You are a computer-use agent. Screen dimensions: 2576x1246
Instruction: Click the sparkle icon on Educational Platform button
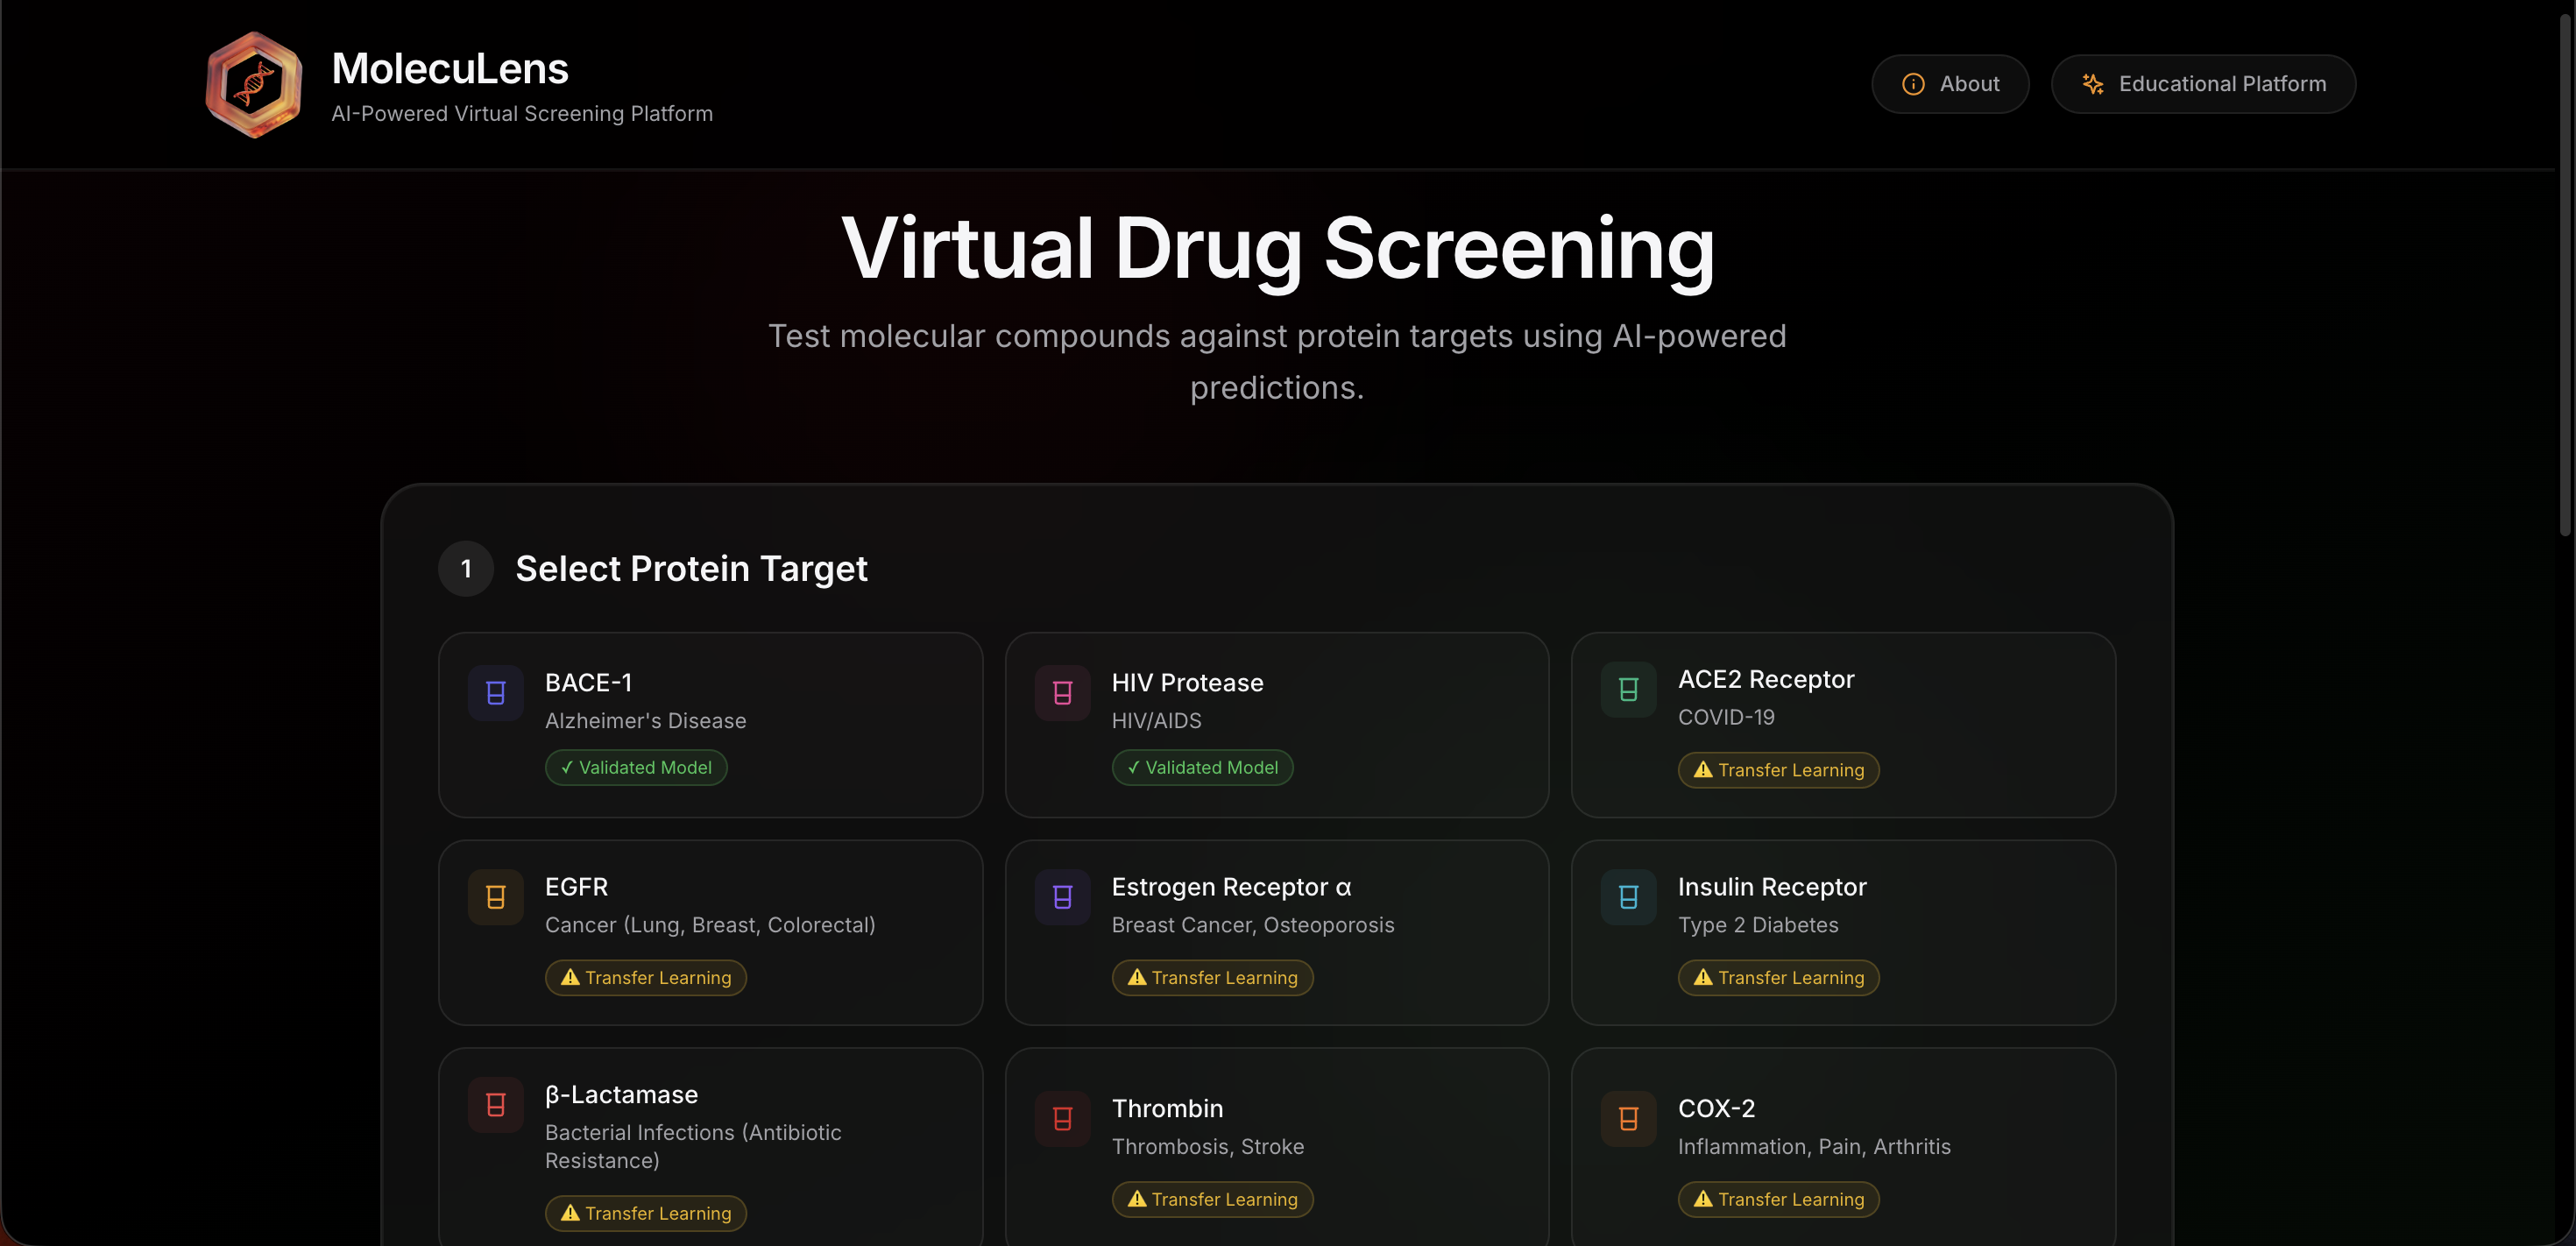click(2093, 84)
